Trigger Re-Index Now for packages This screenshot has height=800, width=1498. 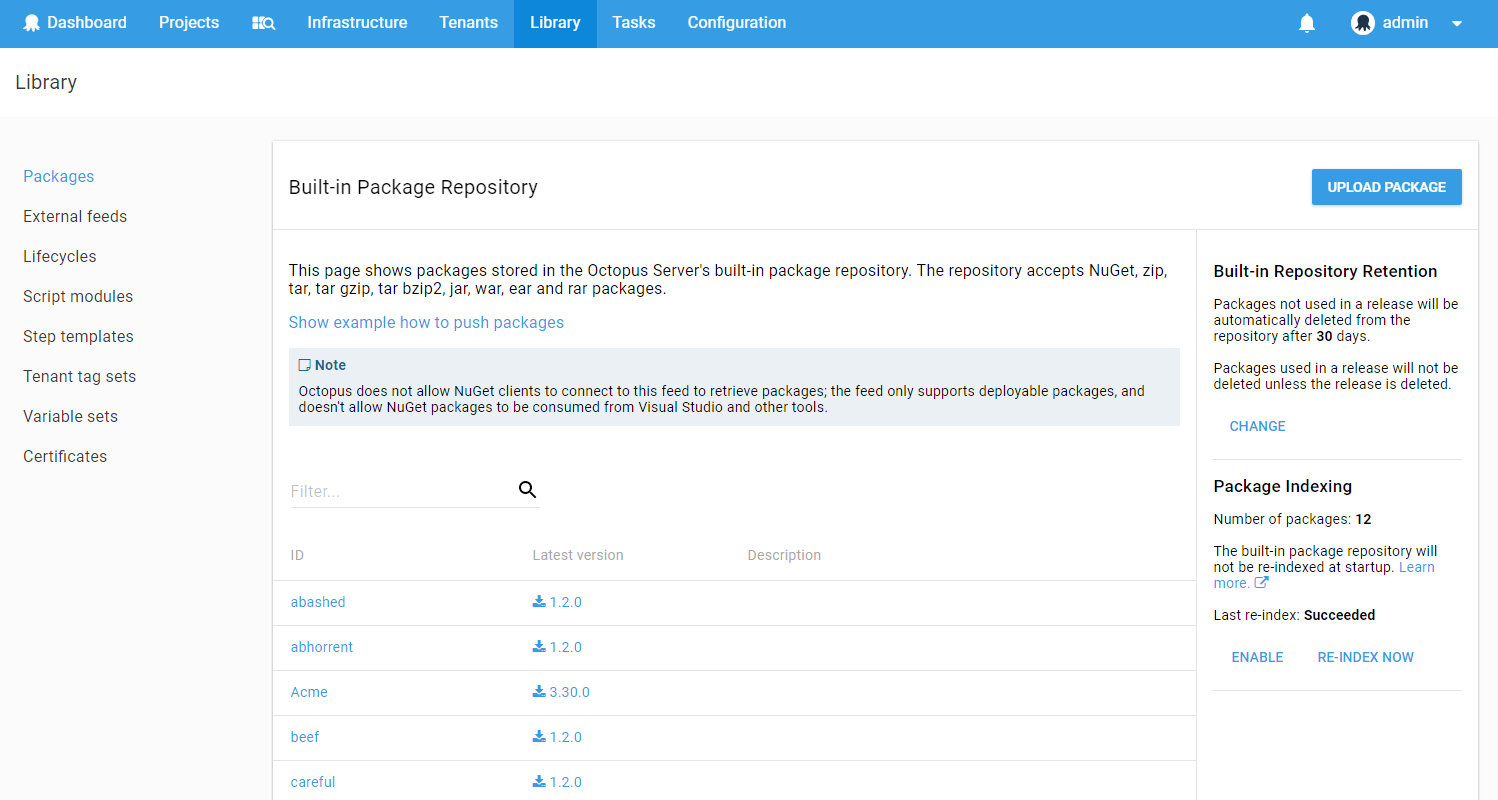coord(1365,657)
